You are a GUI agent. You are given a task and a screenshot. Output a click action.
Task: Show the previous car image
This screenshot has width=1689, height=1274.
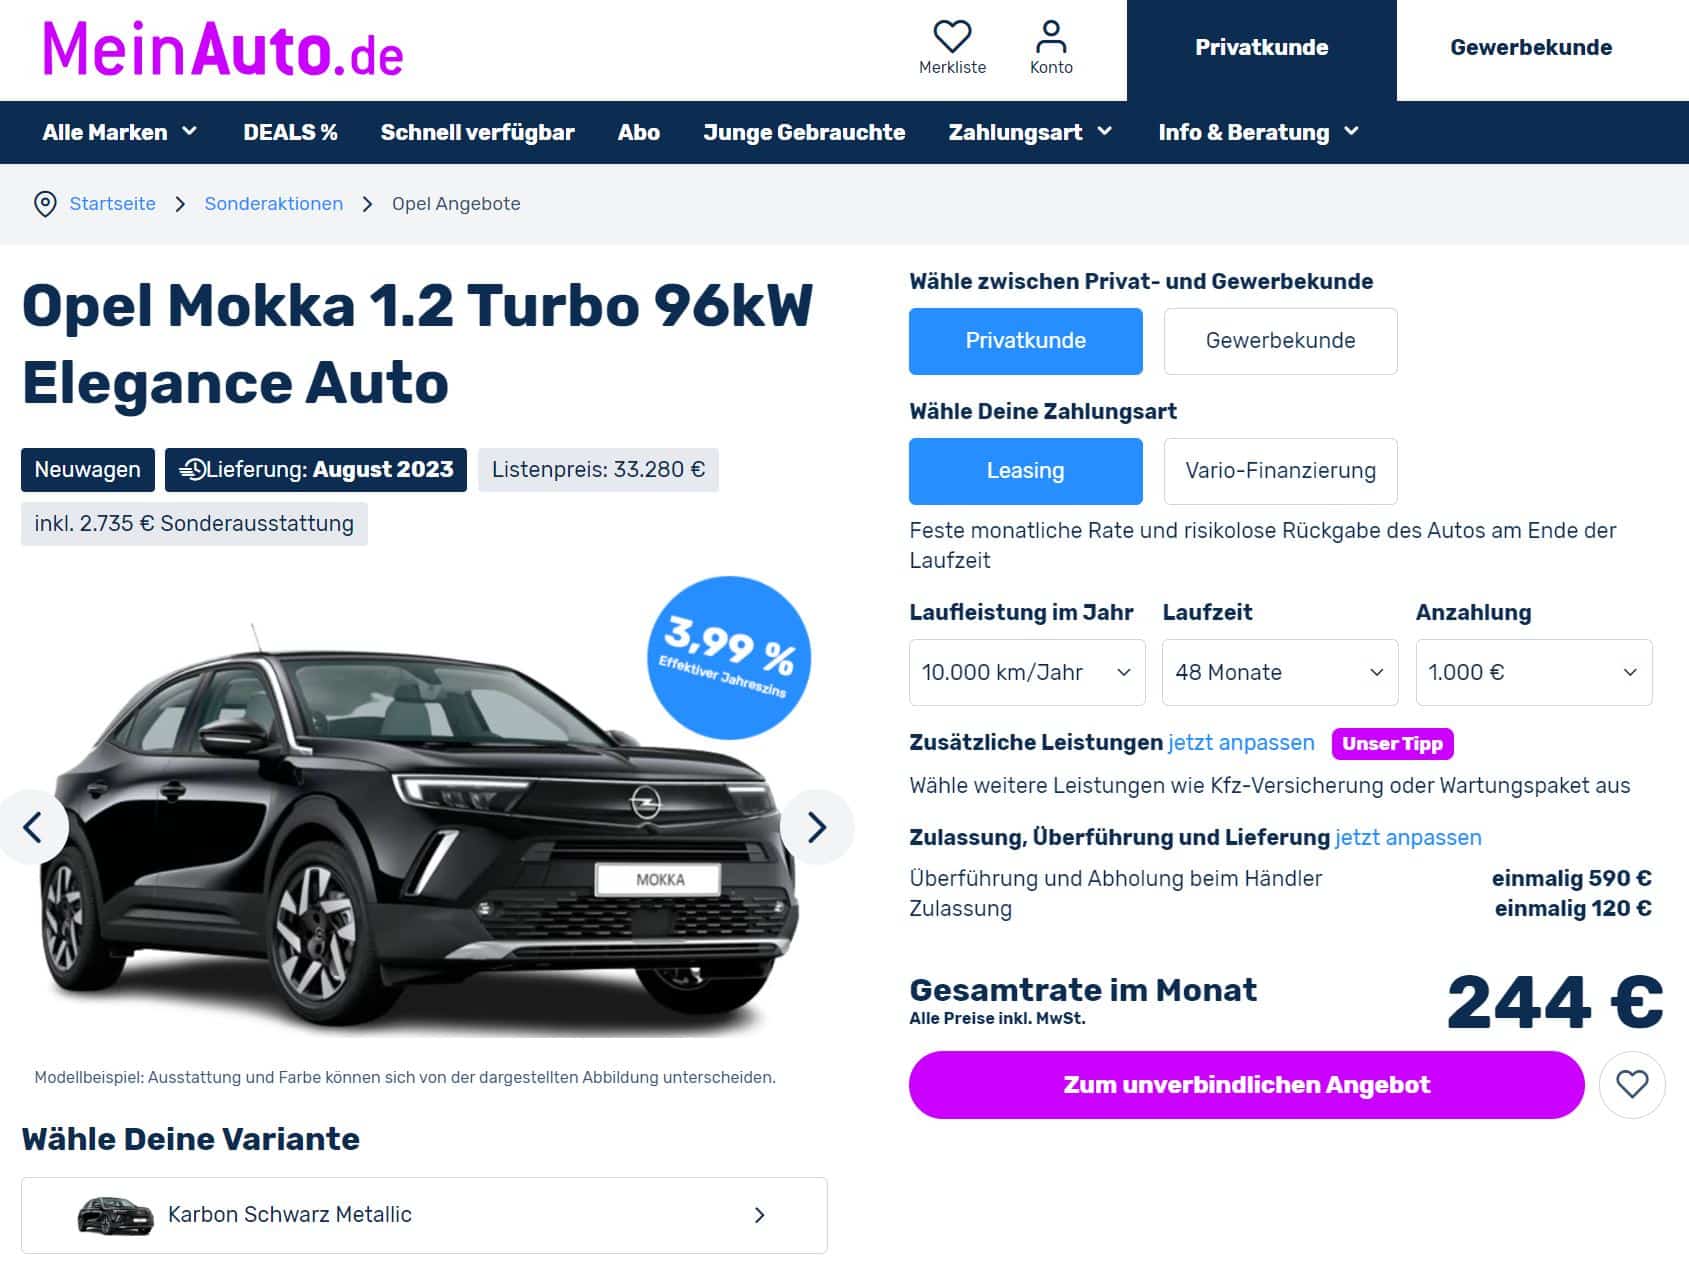point(33,827)
